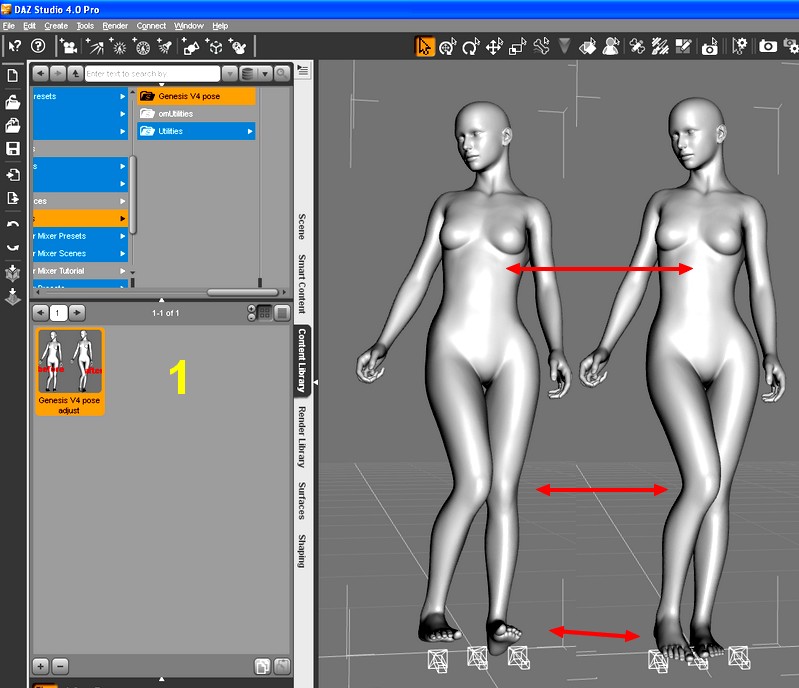This screenshot has height=688, width=799.
Task: Open tool settings gear icon
Action: [739, 46]
